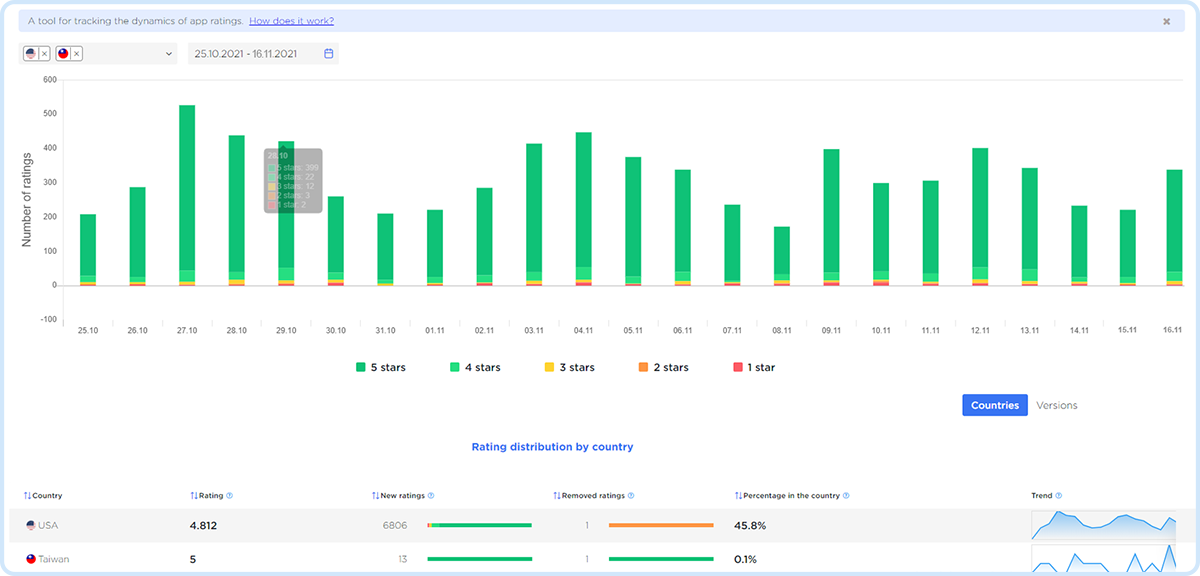Click the 3 stars yellow legend swatch
This screenshot has width=1200, height=576.
click(549, 367)
